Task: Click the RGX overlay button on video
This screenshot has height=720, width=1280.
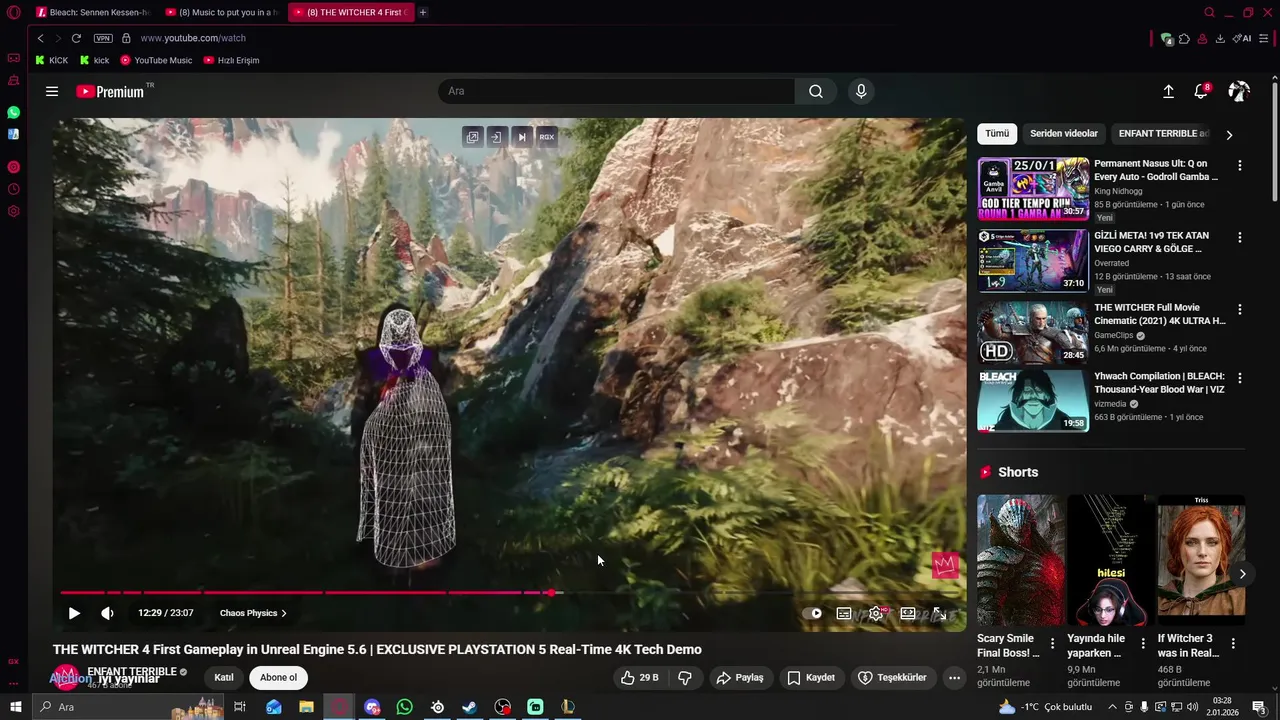Action: [x=546, y=137]
